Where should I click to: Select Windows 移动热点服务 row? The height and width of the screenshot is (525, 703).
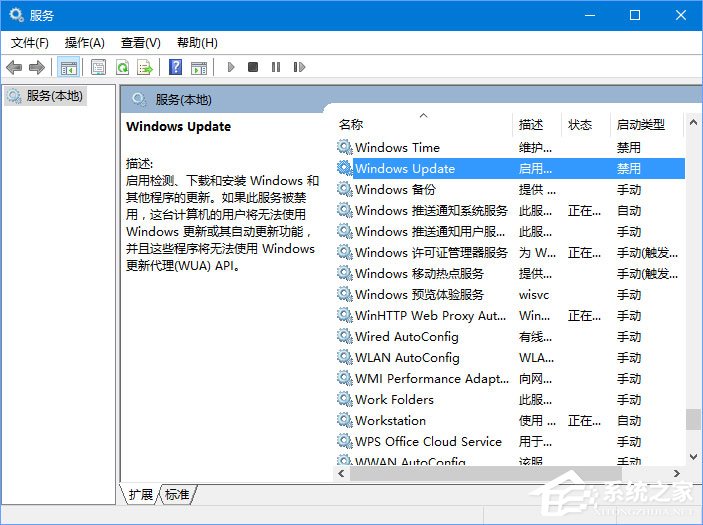tap(510, 273)
